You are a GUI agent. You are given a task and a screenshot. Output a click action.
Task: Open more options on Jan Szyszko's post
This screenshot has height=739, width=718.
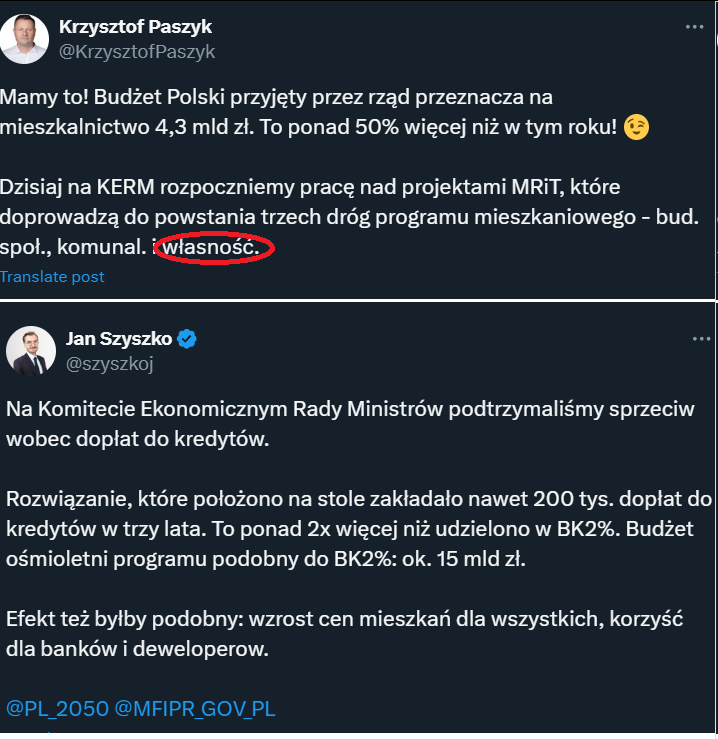(701, 340)
